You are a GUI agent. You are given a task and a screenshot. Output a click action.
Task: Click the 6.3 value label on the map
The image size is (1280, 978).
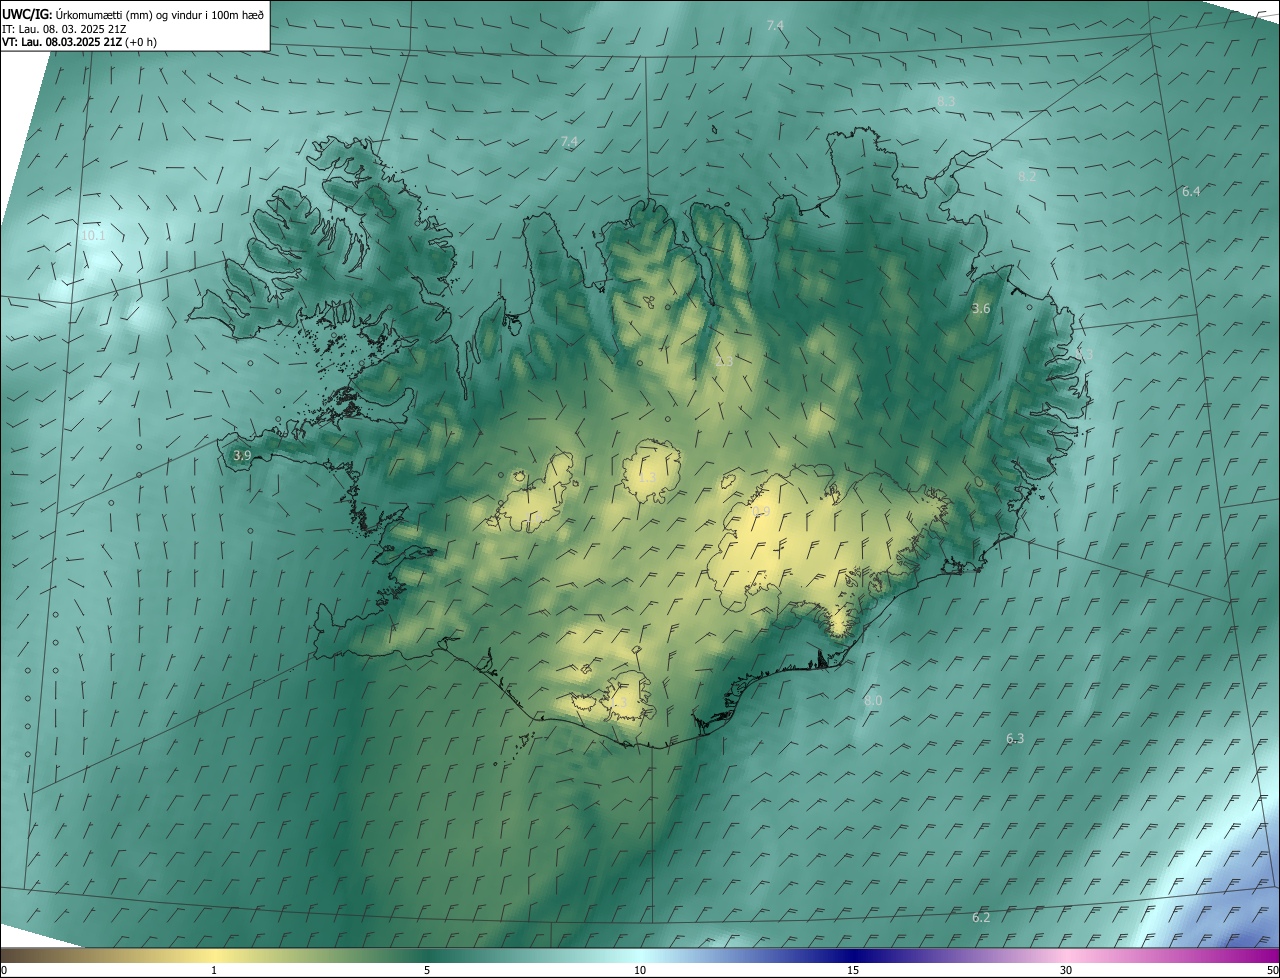tap(1015, 738)
